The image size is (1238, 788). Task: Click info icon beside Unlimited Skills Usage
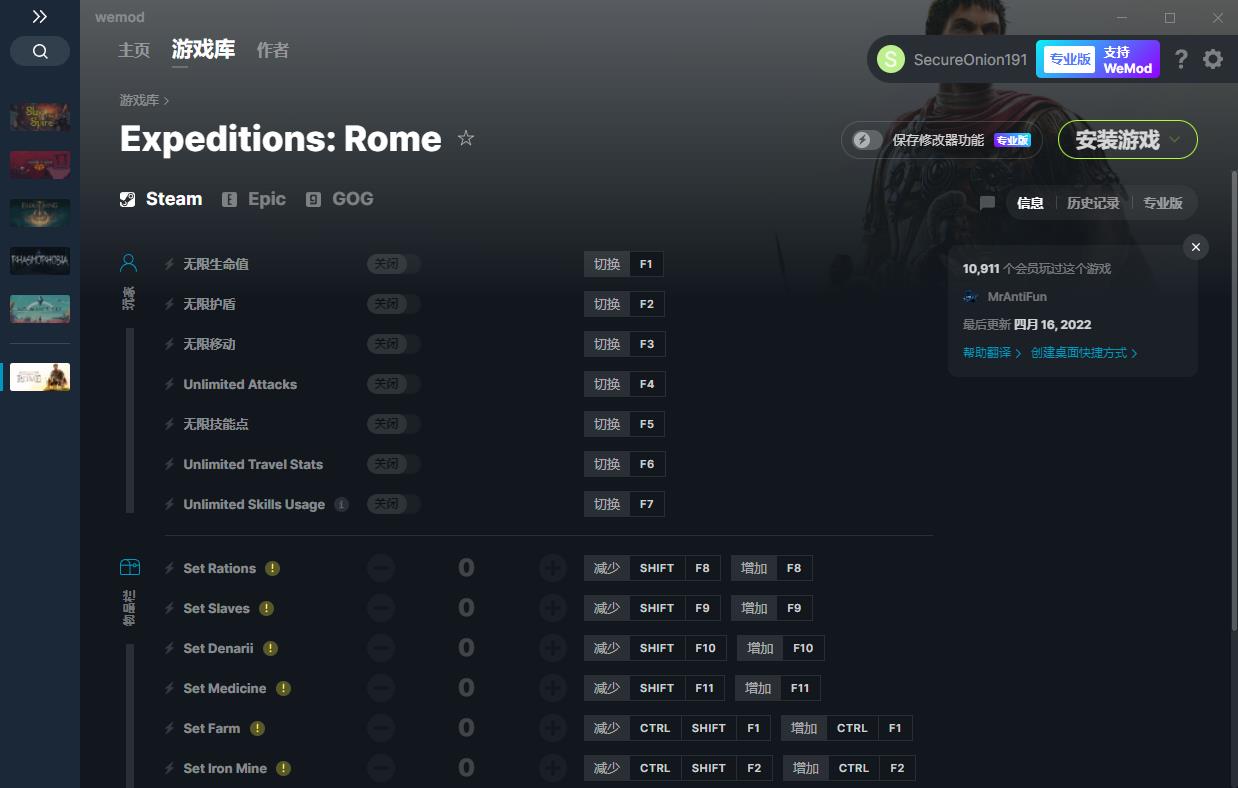(x=341, y=504)
